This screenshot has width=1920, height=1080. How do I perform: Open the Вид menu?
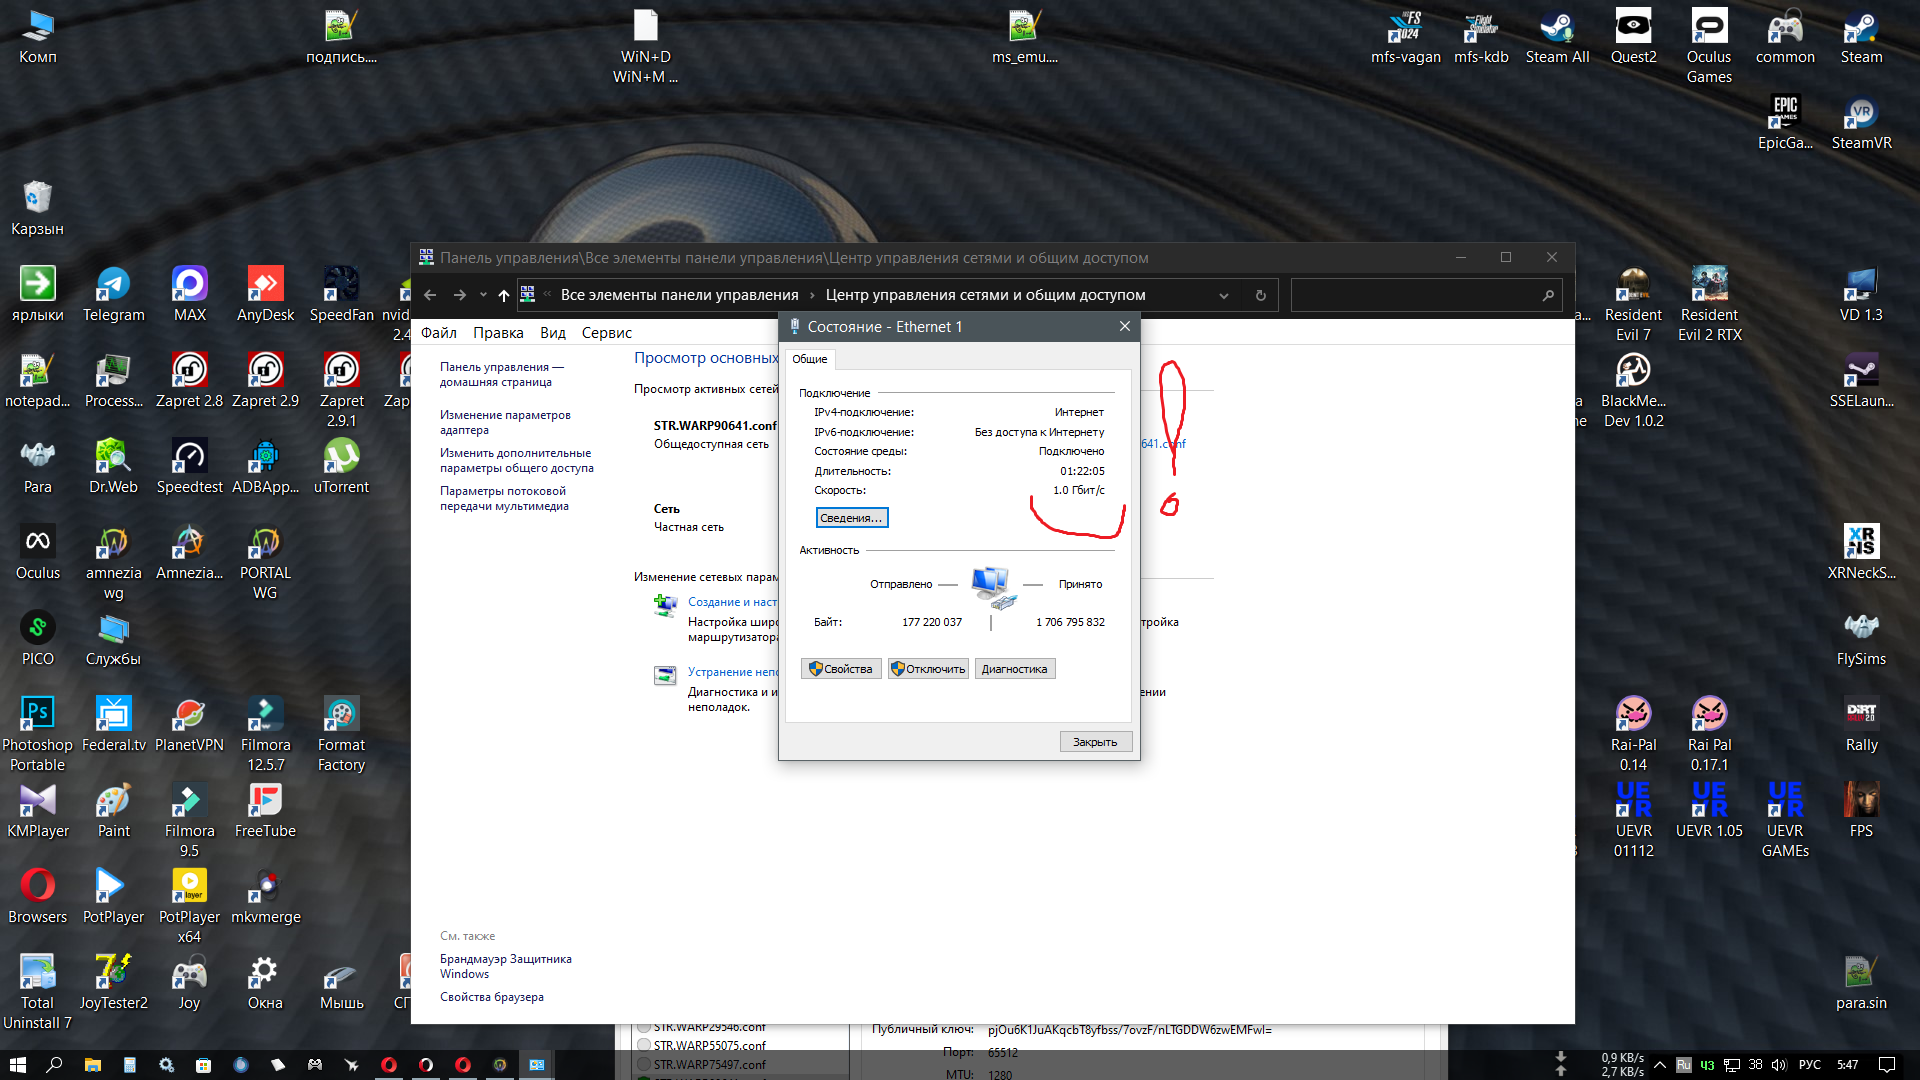(552, 333)
